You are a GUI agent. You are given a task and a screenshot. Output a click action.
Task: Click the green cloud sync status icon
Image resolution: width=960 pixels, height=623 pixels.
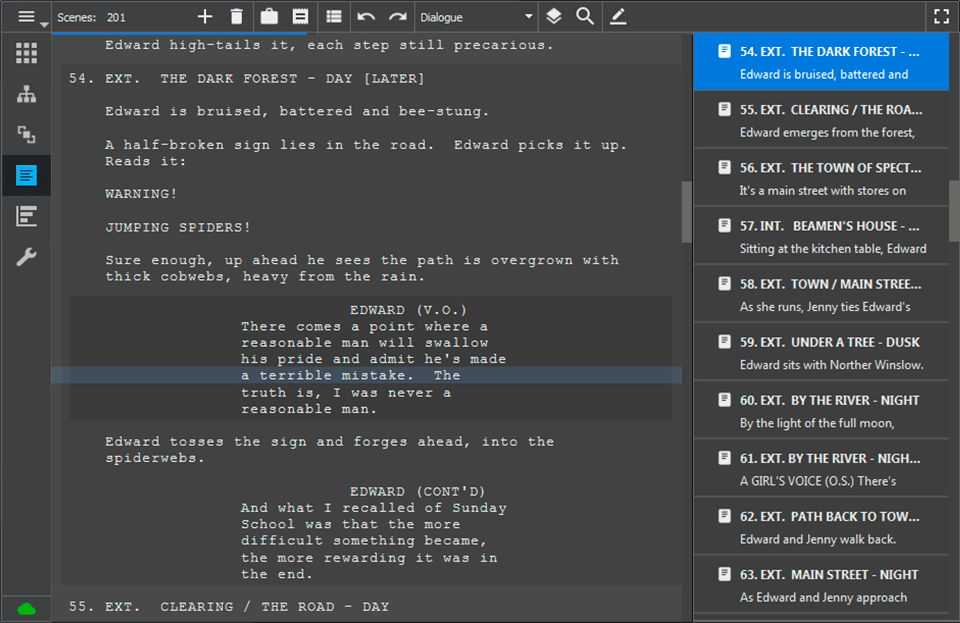[x=26, y=608]
